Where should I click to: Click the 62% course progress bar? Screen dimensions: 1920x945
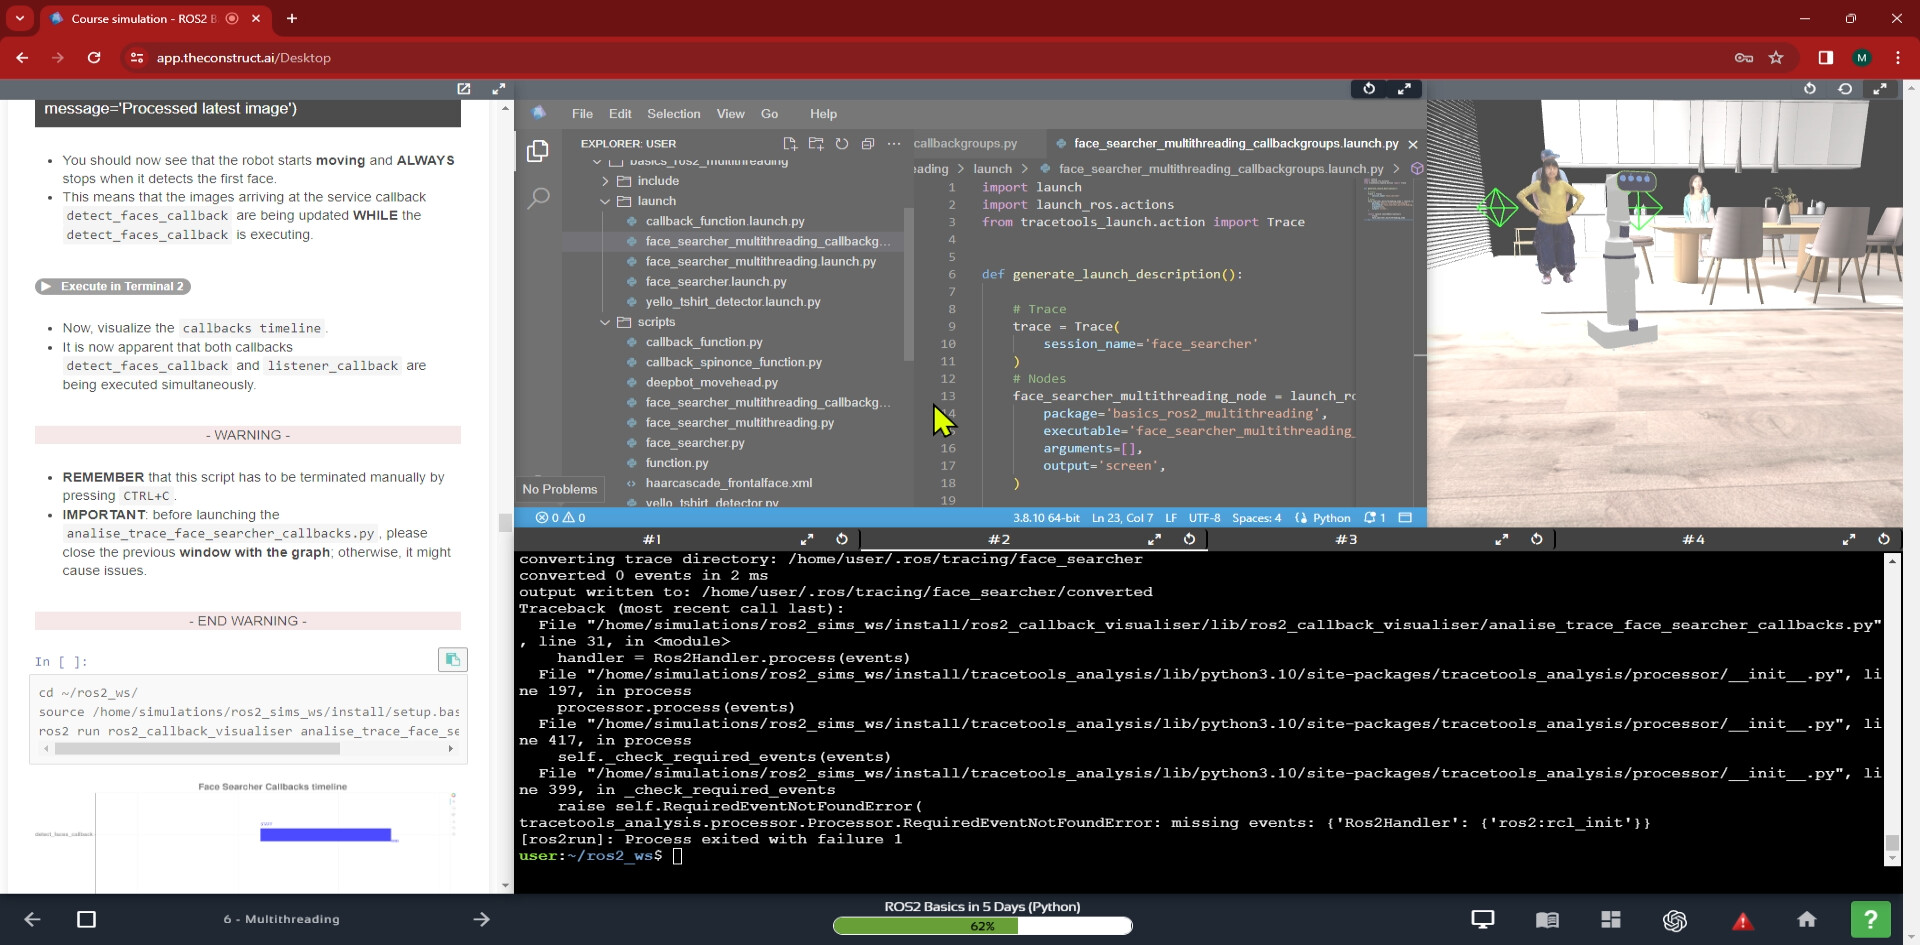982,926
